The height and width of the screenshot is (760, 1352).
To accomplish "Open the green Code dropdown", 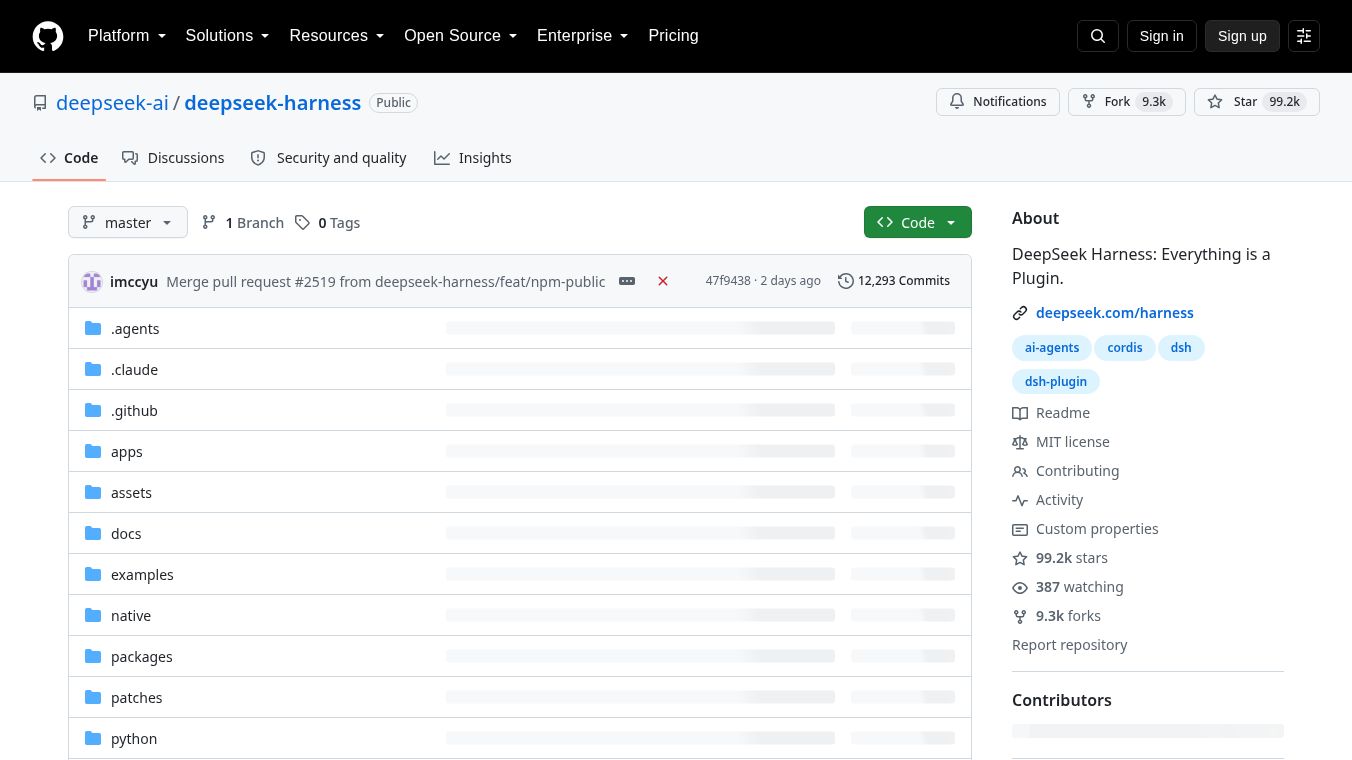I will (918, 222).
